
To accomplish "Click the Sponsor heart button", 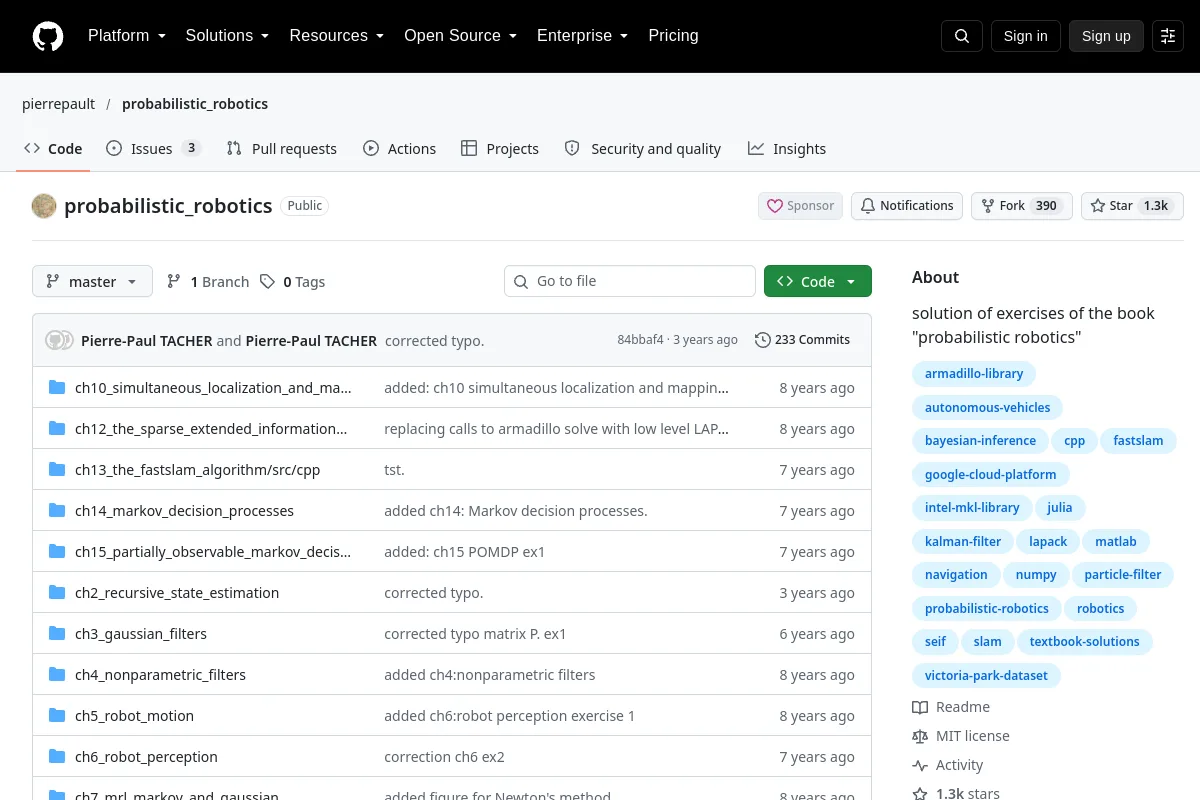I will point(800,206).
